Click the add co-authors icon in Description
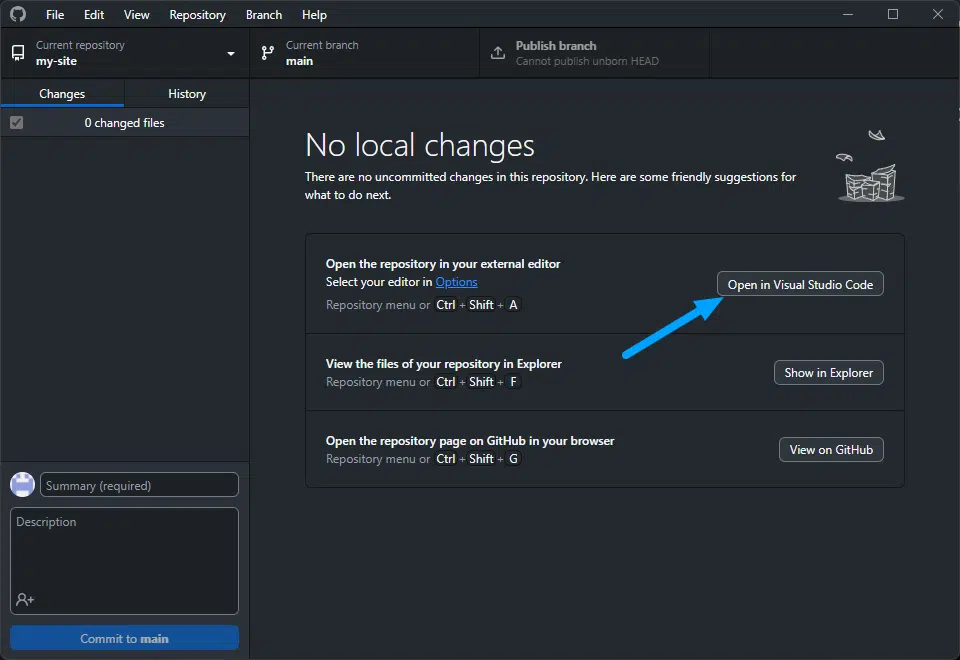 click(x=25, y=599)
